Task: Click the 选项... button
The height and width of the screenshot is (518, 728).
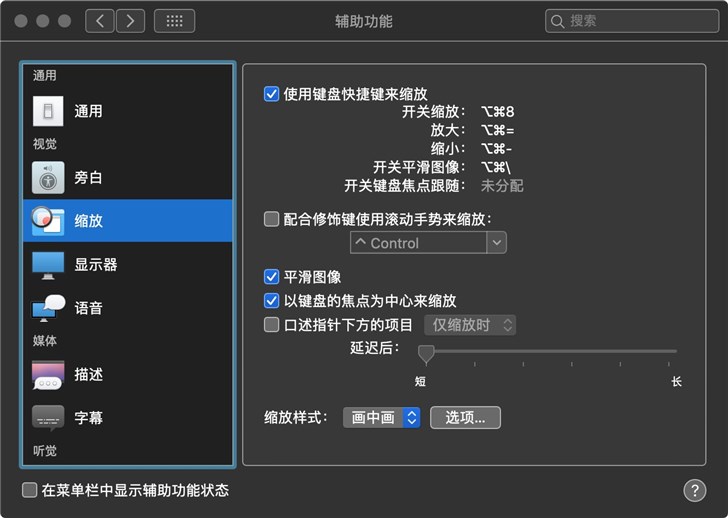Action: pos(465,417)
